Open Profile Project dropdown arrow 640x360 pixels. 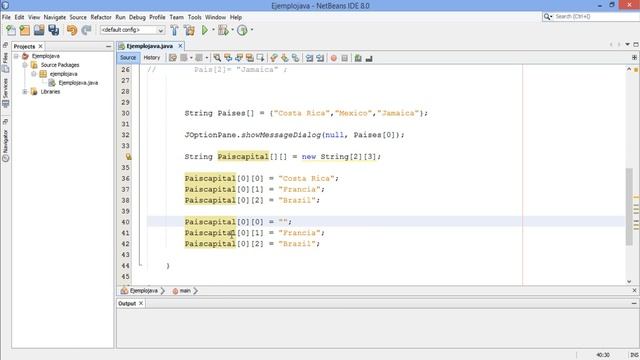pyautogui.click(x=251, y=30)
